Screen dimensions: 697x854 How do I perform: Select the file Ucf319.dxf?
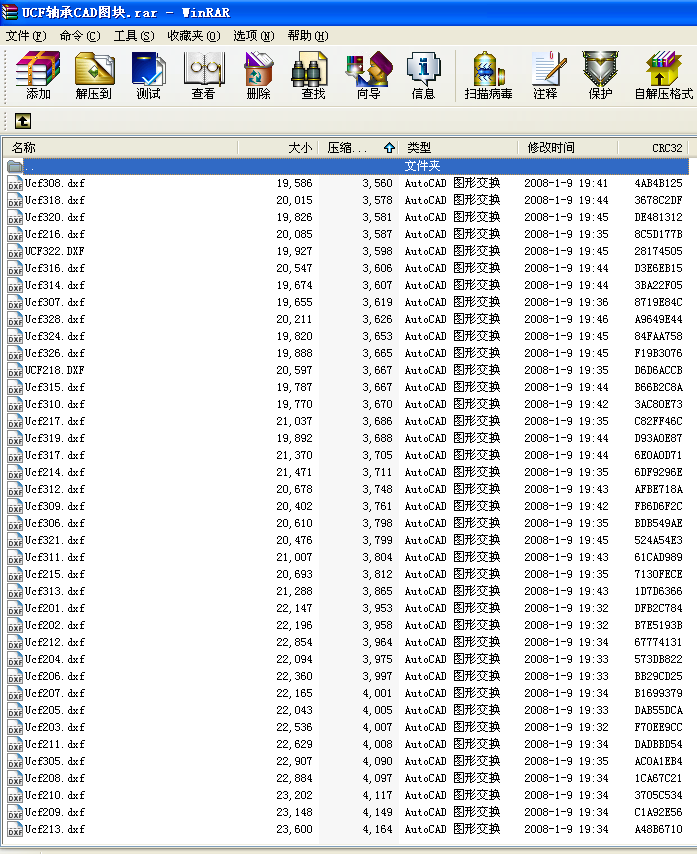55,438
